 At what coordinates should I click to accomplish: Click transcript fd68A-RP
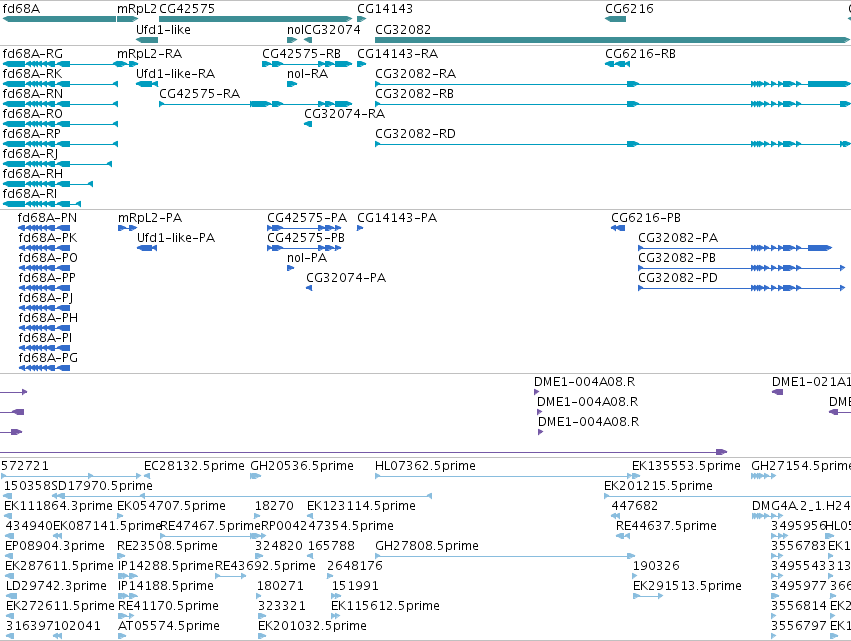point(31,134)
